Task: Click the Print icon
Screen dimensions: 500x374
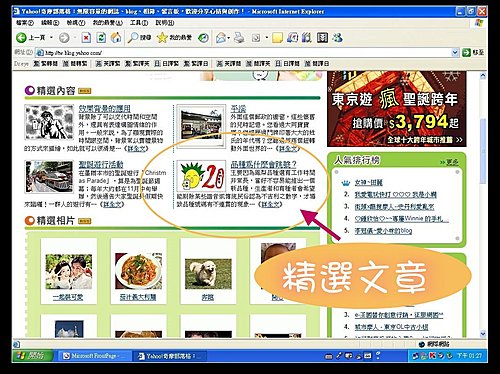Action: [239, 38]
